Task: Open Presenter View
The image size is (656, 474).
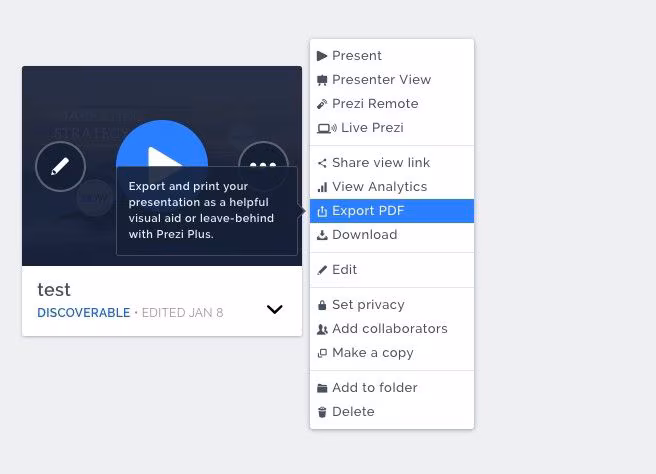Action: [381, 80]
